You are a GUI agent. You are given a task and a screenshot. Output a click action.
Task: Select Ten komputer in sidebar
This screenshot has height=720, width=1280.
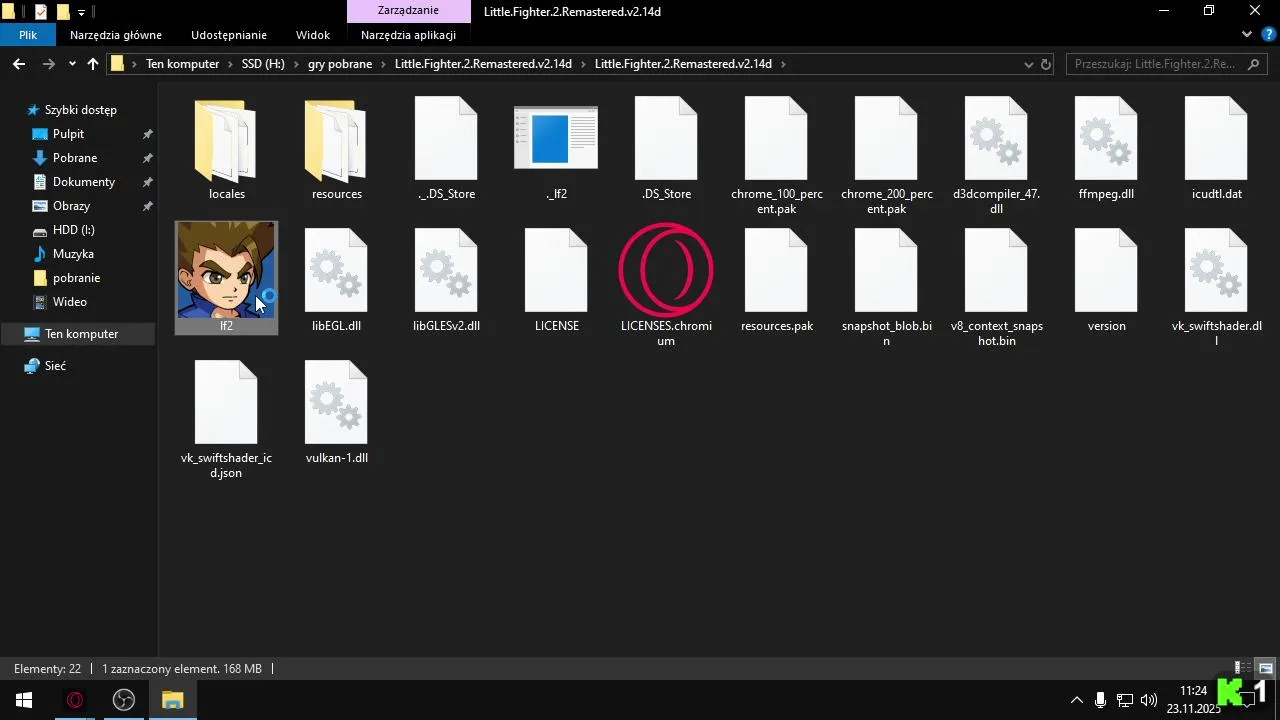tap(78, 334)
